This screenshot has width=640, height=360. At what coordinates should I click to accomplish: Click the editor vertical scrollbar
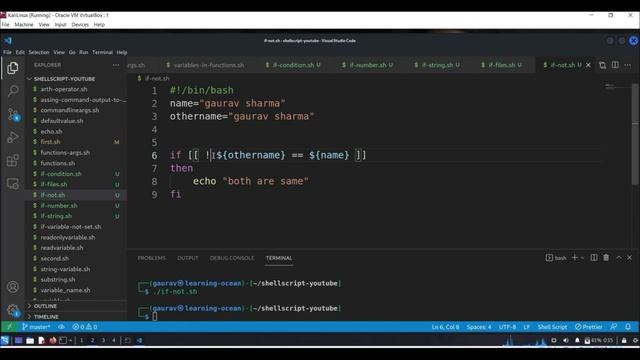(635, 135)
